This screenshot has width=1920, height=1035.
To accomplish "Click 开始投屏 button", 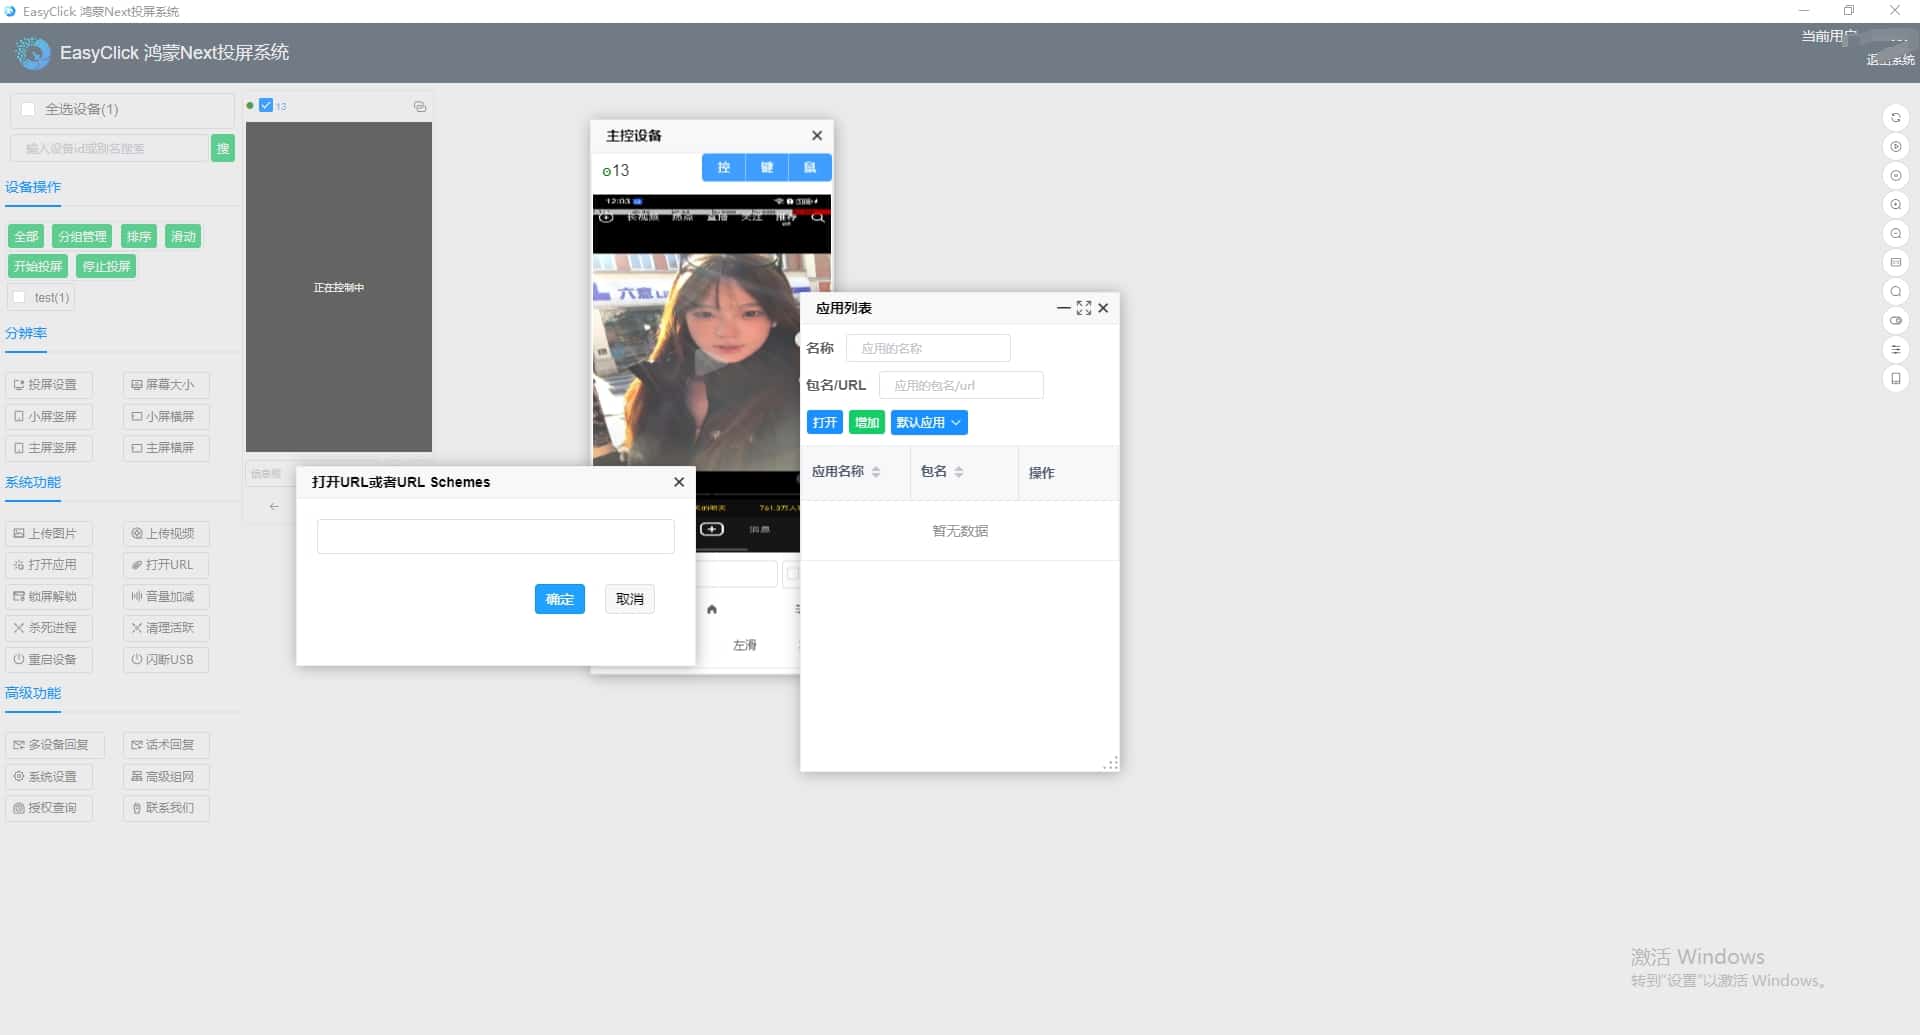I will 38,267.
